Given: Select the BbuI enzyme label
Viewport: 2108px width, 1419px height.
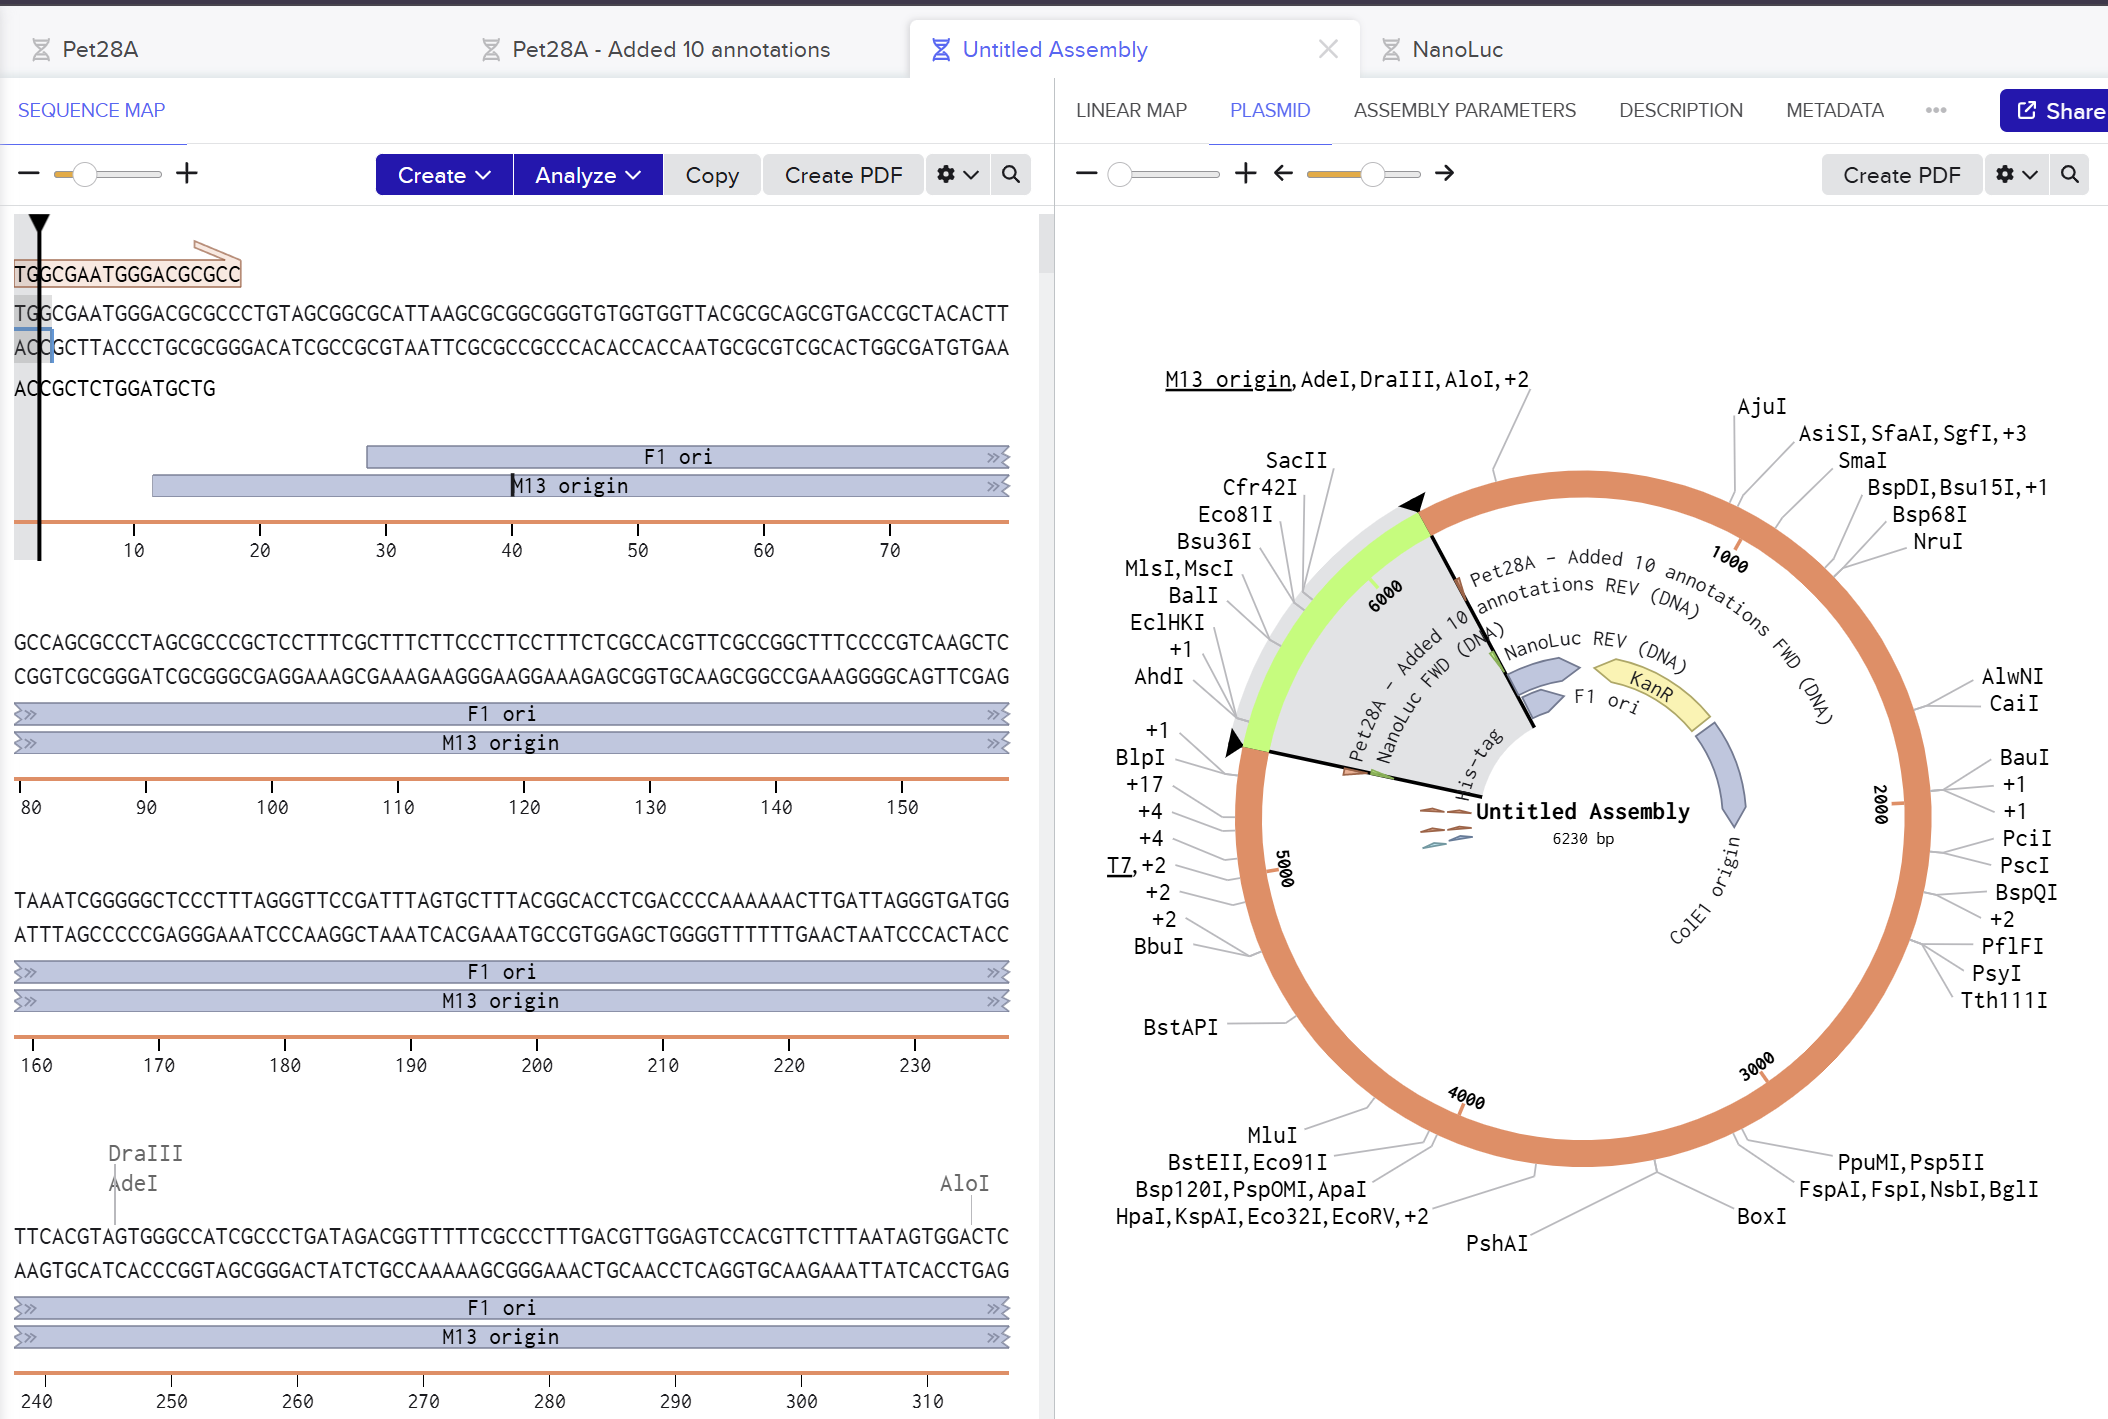Looking at the screenshot, I should coord(1159,947).
